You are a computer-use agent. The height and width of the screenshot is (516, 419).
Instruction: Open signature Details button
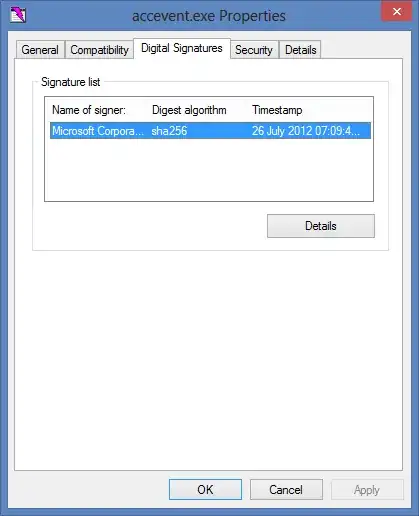321,226
